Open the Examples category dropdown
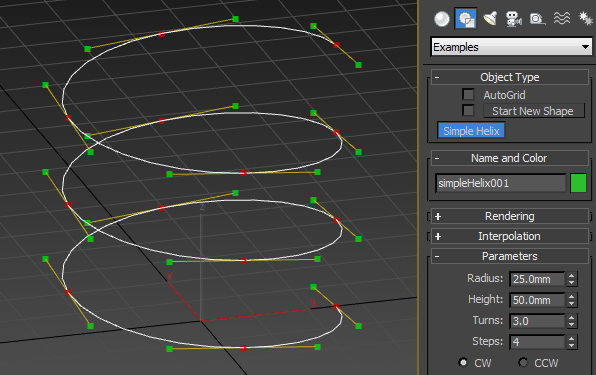 coord(512,47)
